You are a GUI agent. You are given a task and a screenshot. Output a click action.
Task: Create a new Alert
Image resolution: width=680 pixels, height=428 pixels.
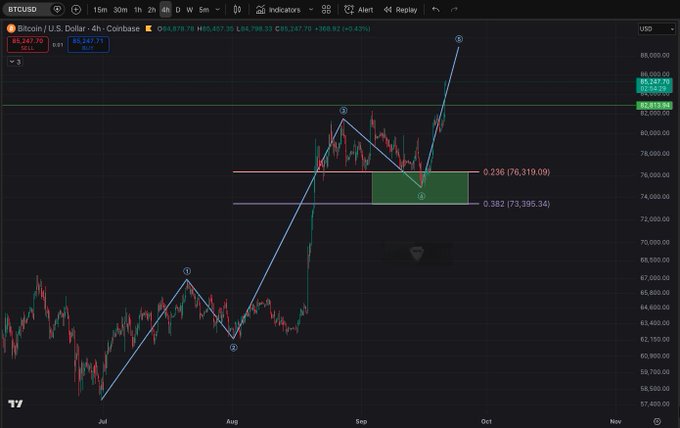point(359,10)
